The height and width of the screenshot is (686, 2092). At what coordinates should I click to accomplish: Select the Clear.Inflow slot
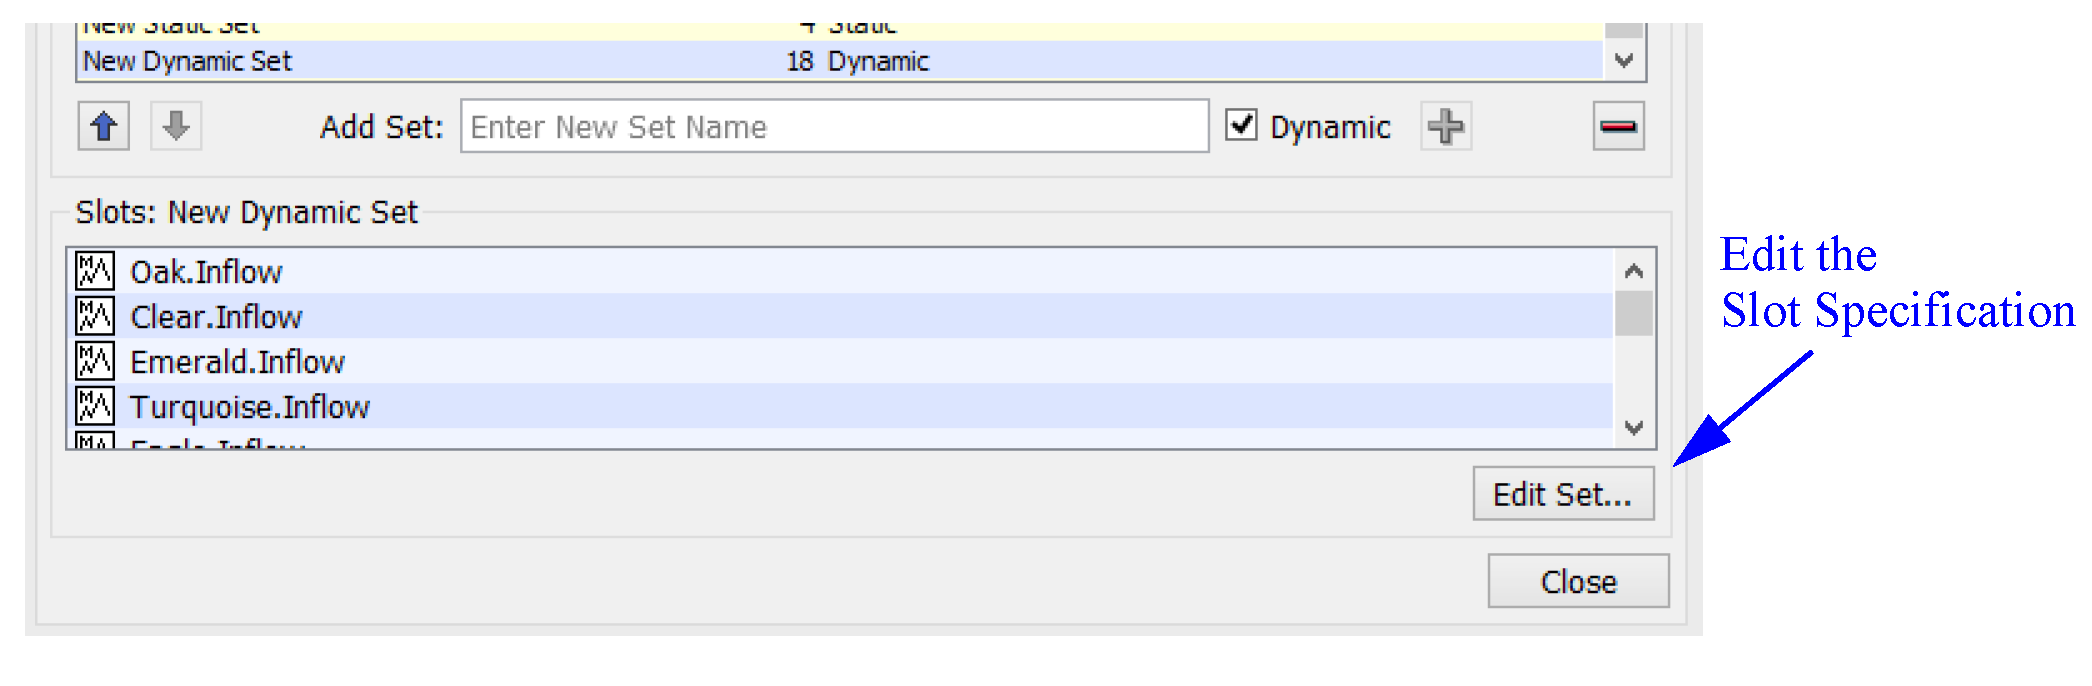pyautogui.click(x=217, y=317)
